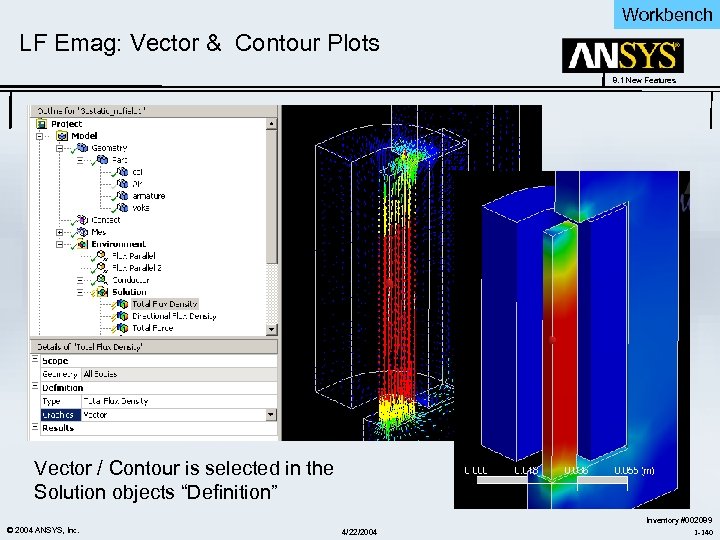
Task: Click the outline vertical scrollbar thumb
Action: click(271, 197)
